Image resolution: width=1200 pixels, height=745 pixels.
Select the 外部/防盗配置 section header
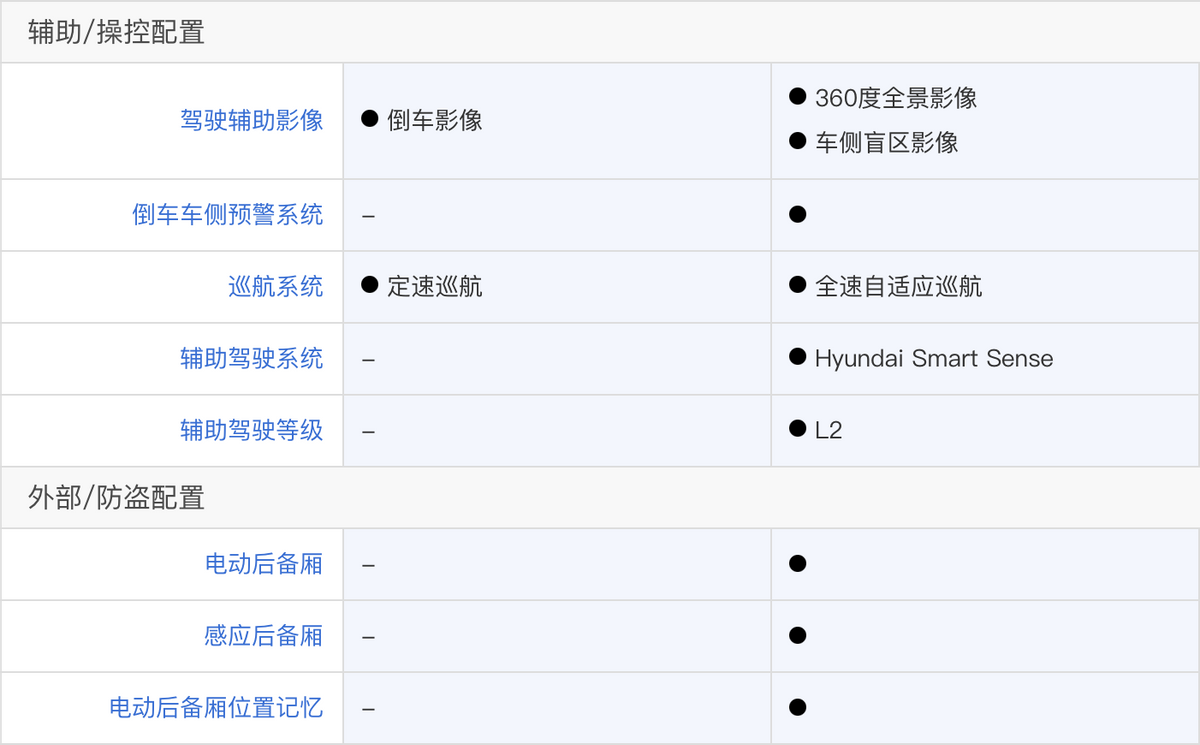[x=116, y=498]
